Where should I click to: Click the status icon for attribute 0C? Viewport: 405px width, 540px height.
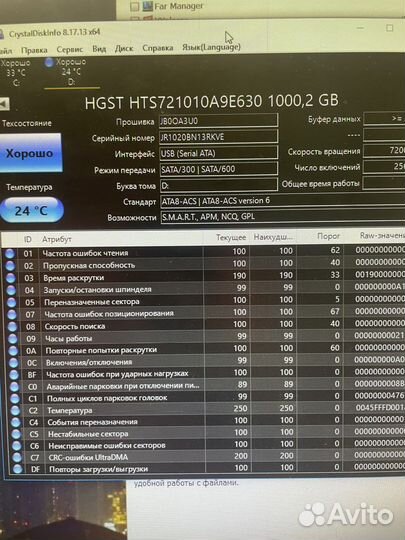pyautogui.click(x=13, y=363)
